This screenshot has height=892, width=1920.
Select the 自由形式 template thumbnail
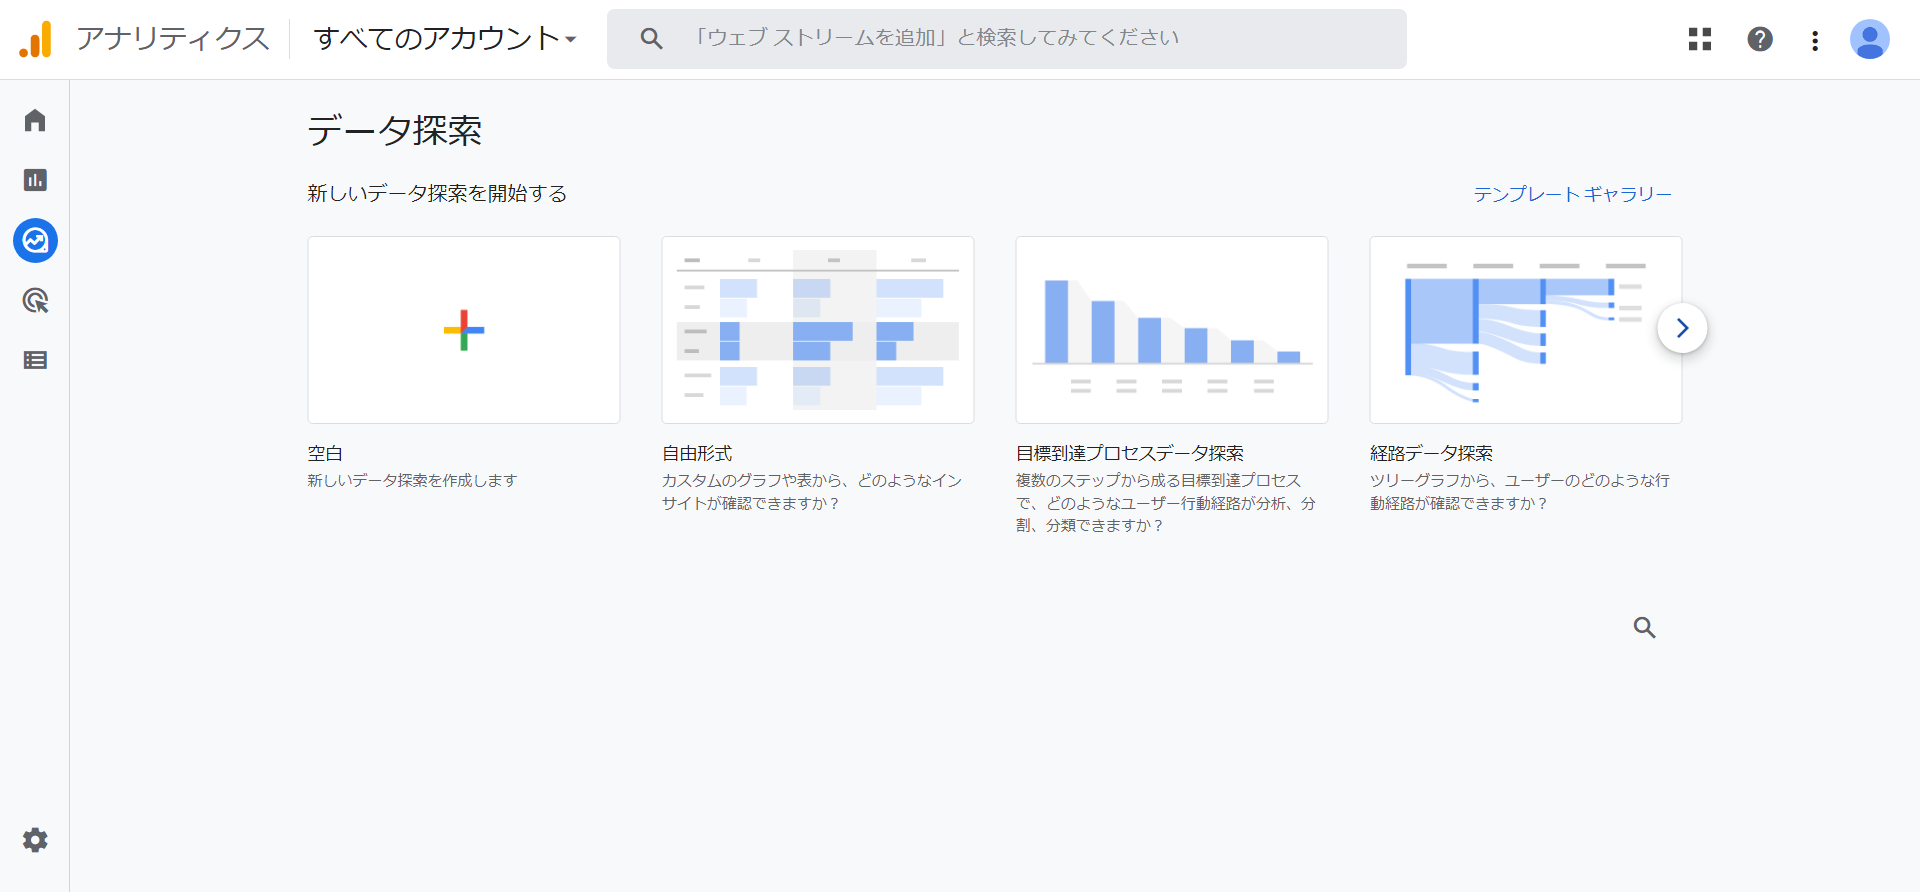coord(818,330)
